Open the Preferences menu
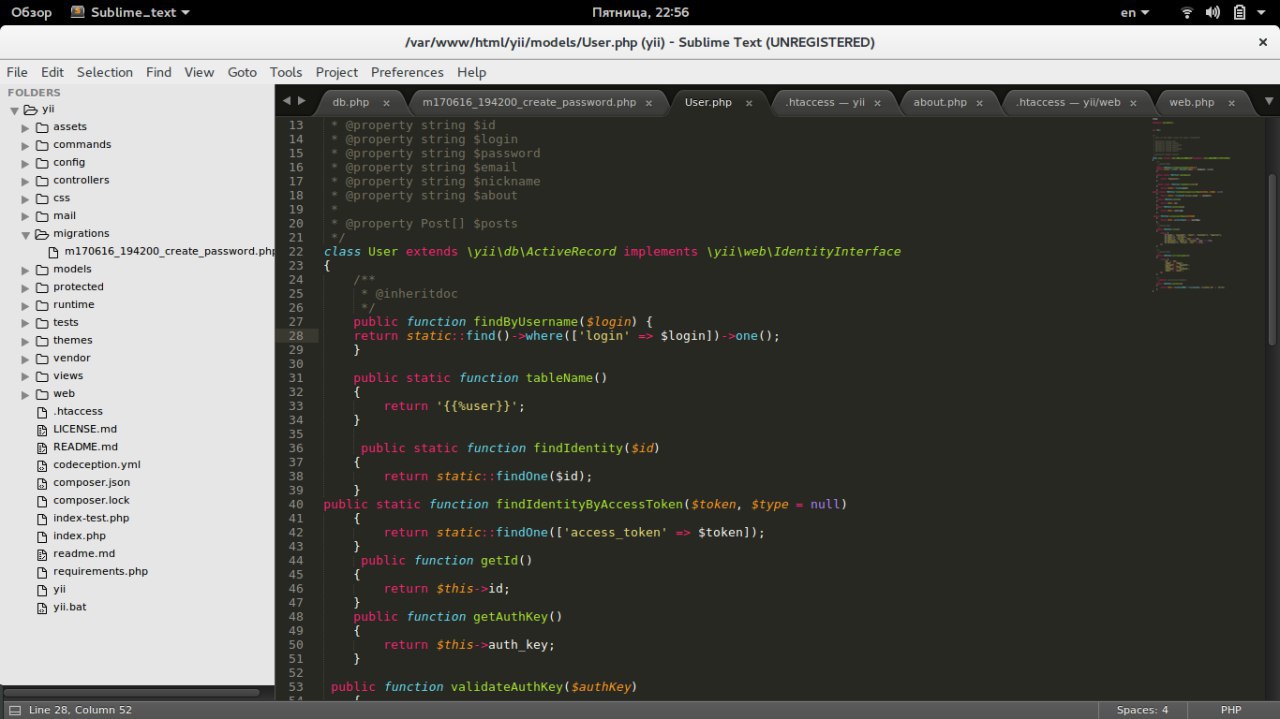The height and width of the screenshot is (719, 1280). click(406, 72)
